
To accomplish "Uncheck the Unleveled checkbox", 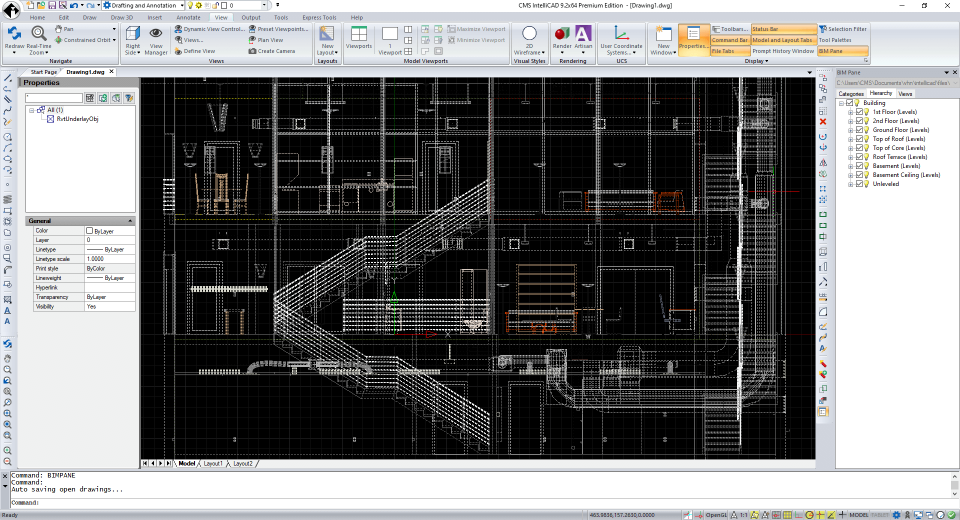I will [860, 184].
